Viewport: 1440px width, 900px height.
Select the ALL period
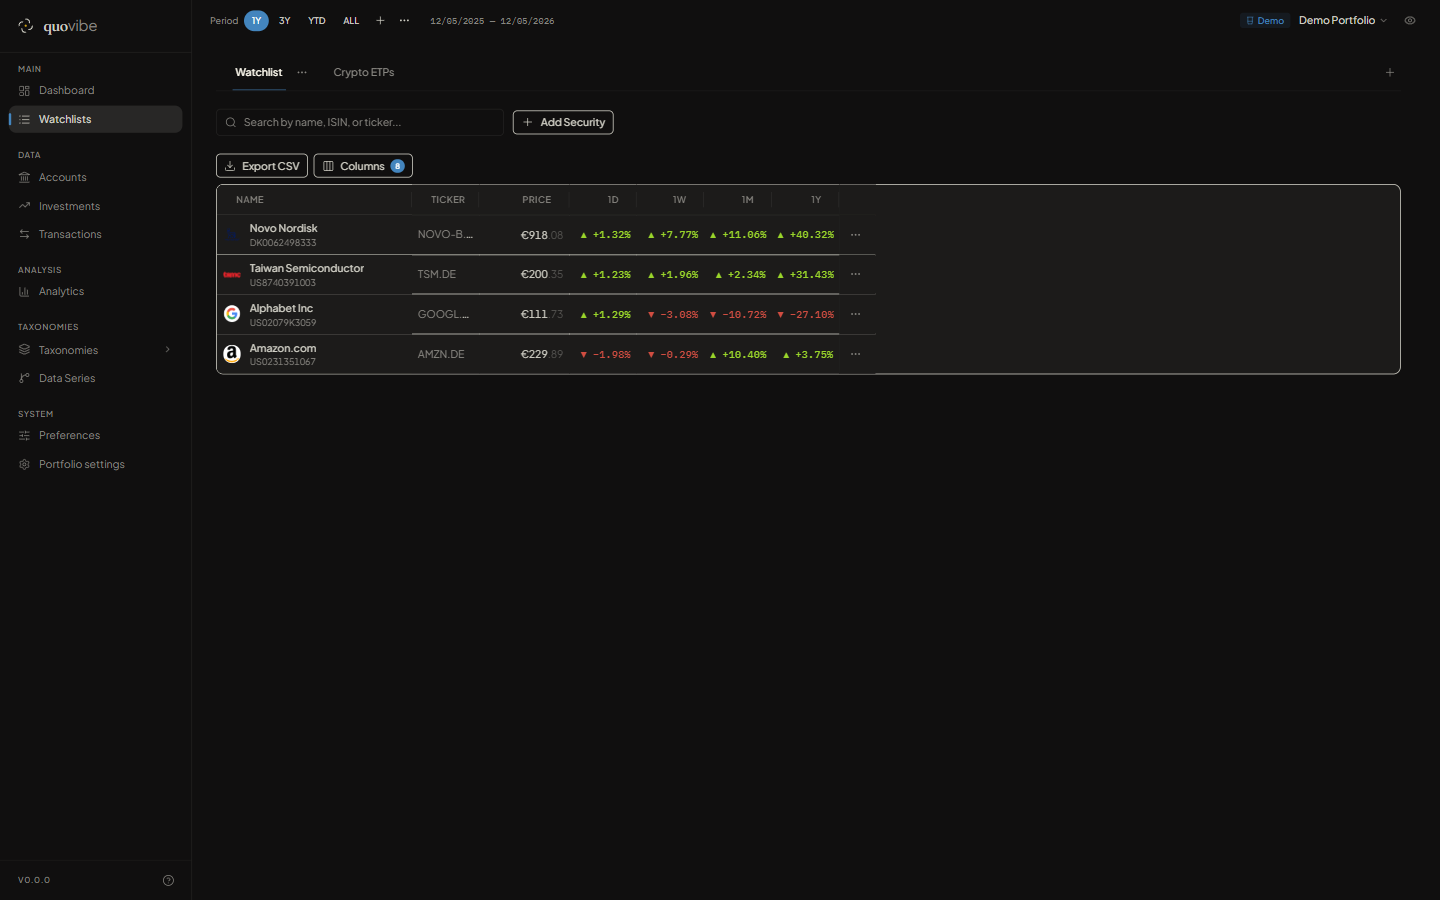(351, 20)
